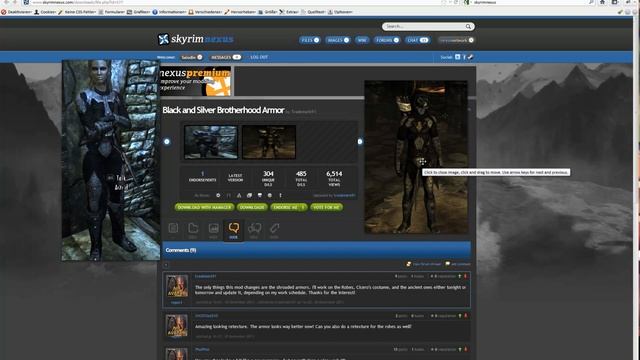Click the stacked-windows icon in the actions row
640x360 pixels.
pos(249,196)
